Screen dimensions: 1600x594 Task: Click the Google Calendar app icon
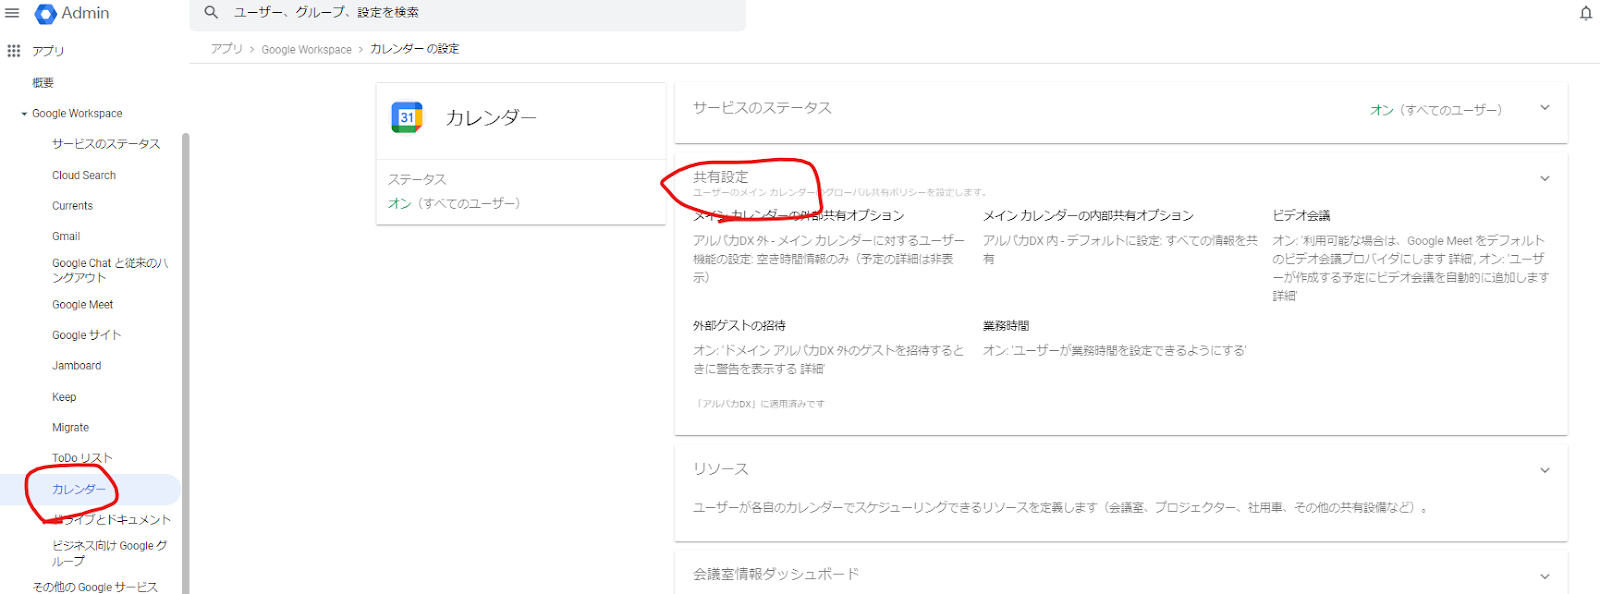[407, 117]
